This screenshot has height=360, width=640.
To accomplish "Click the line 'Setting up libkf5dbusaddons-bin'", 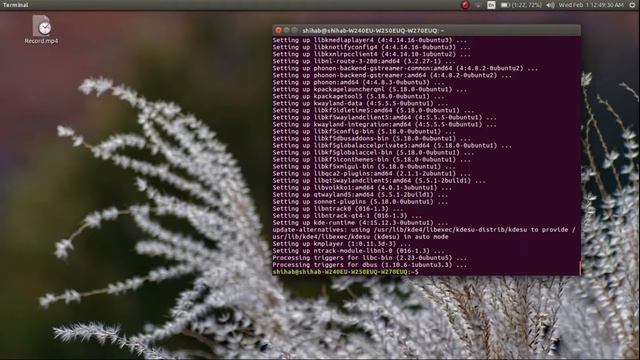I will pyautogui.click(x=371, y=138).
